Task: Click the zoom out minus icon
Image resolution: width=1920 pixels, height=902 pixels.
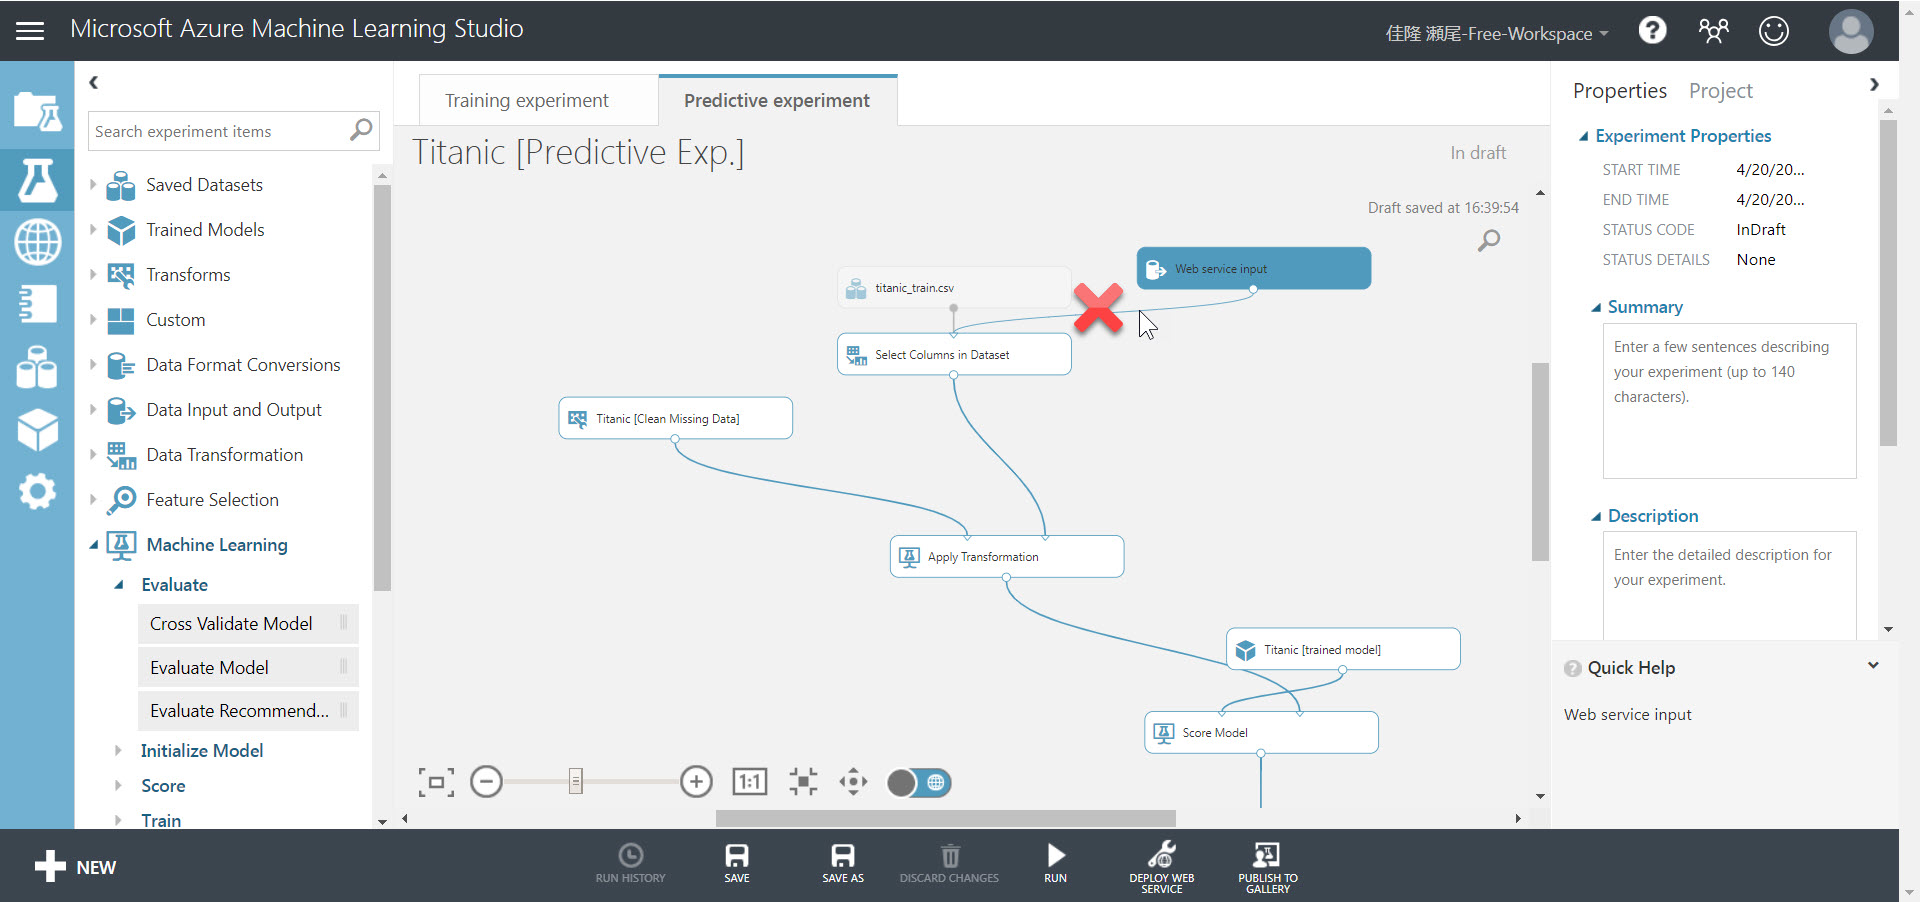Action: 486,781
